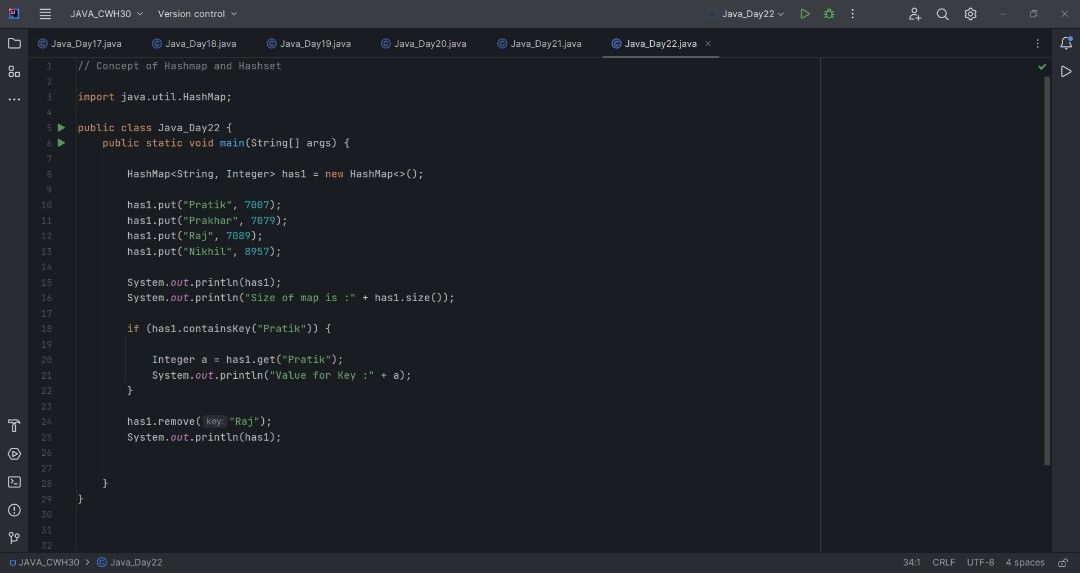Image resolution: width=1080 pixels, height=573 pixels.
Task: Open line separator CRLF selector
Action: (x=944, y=563)
